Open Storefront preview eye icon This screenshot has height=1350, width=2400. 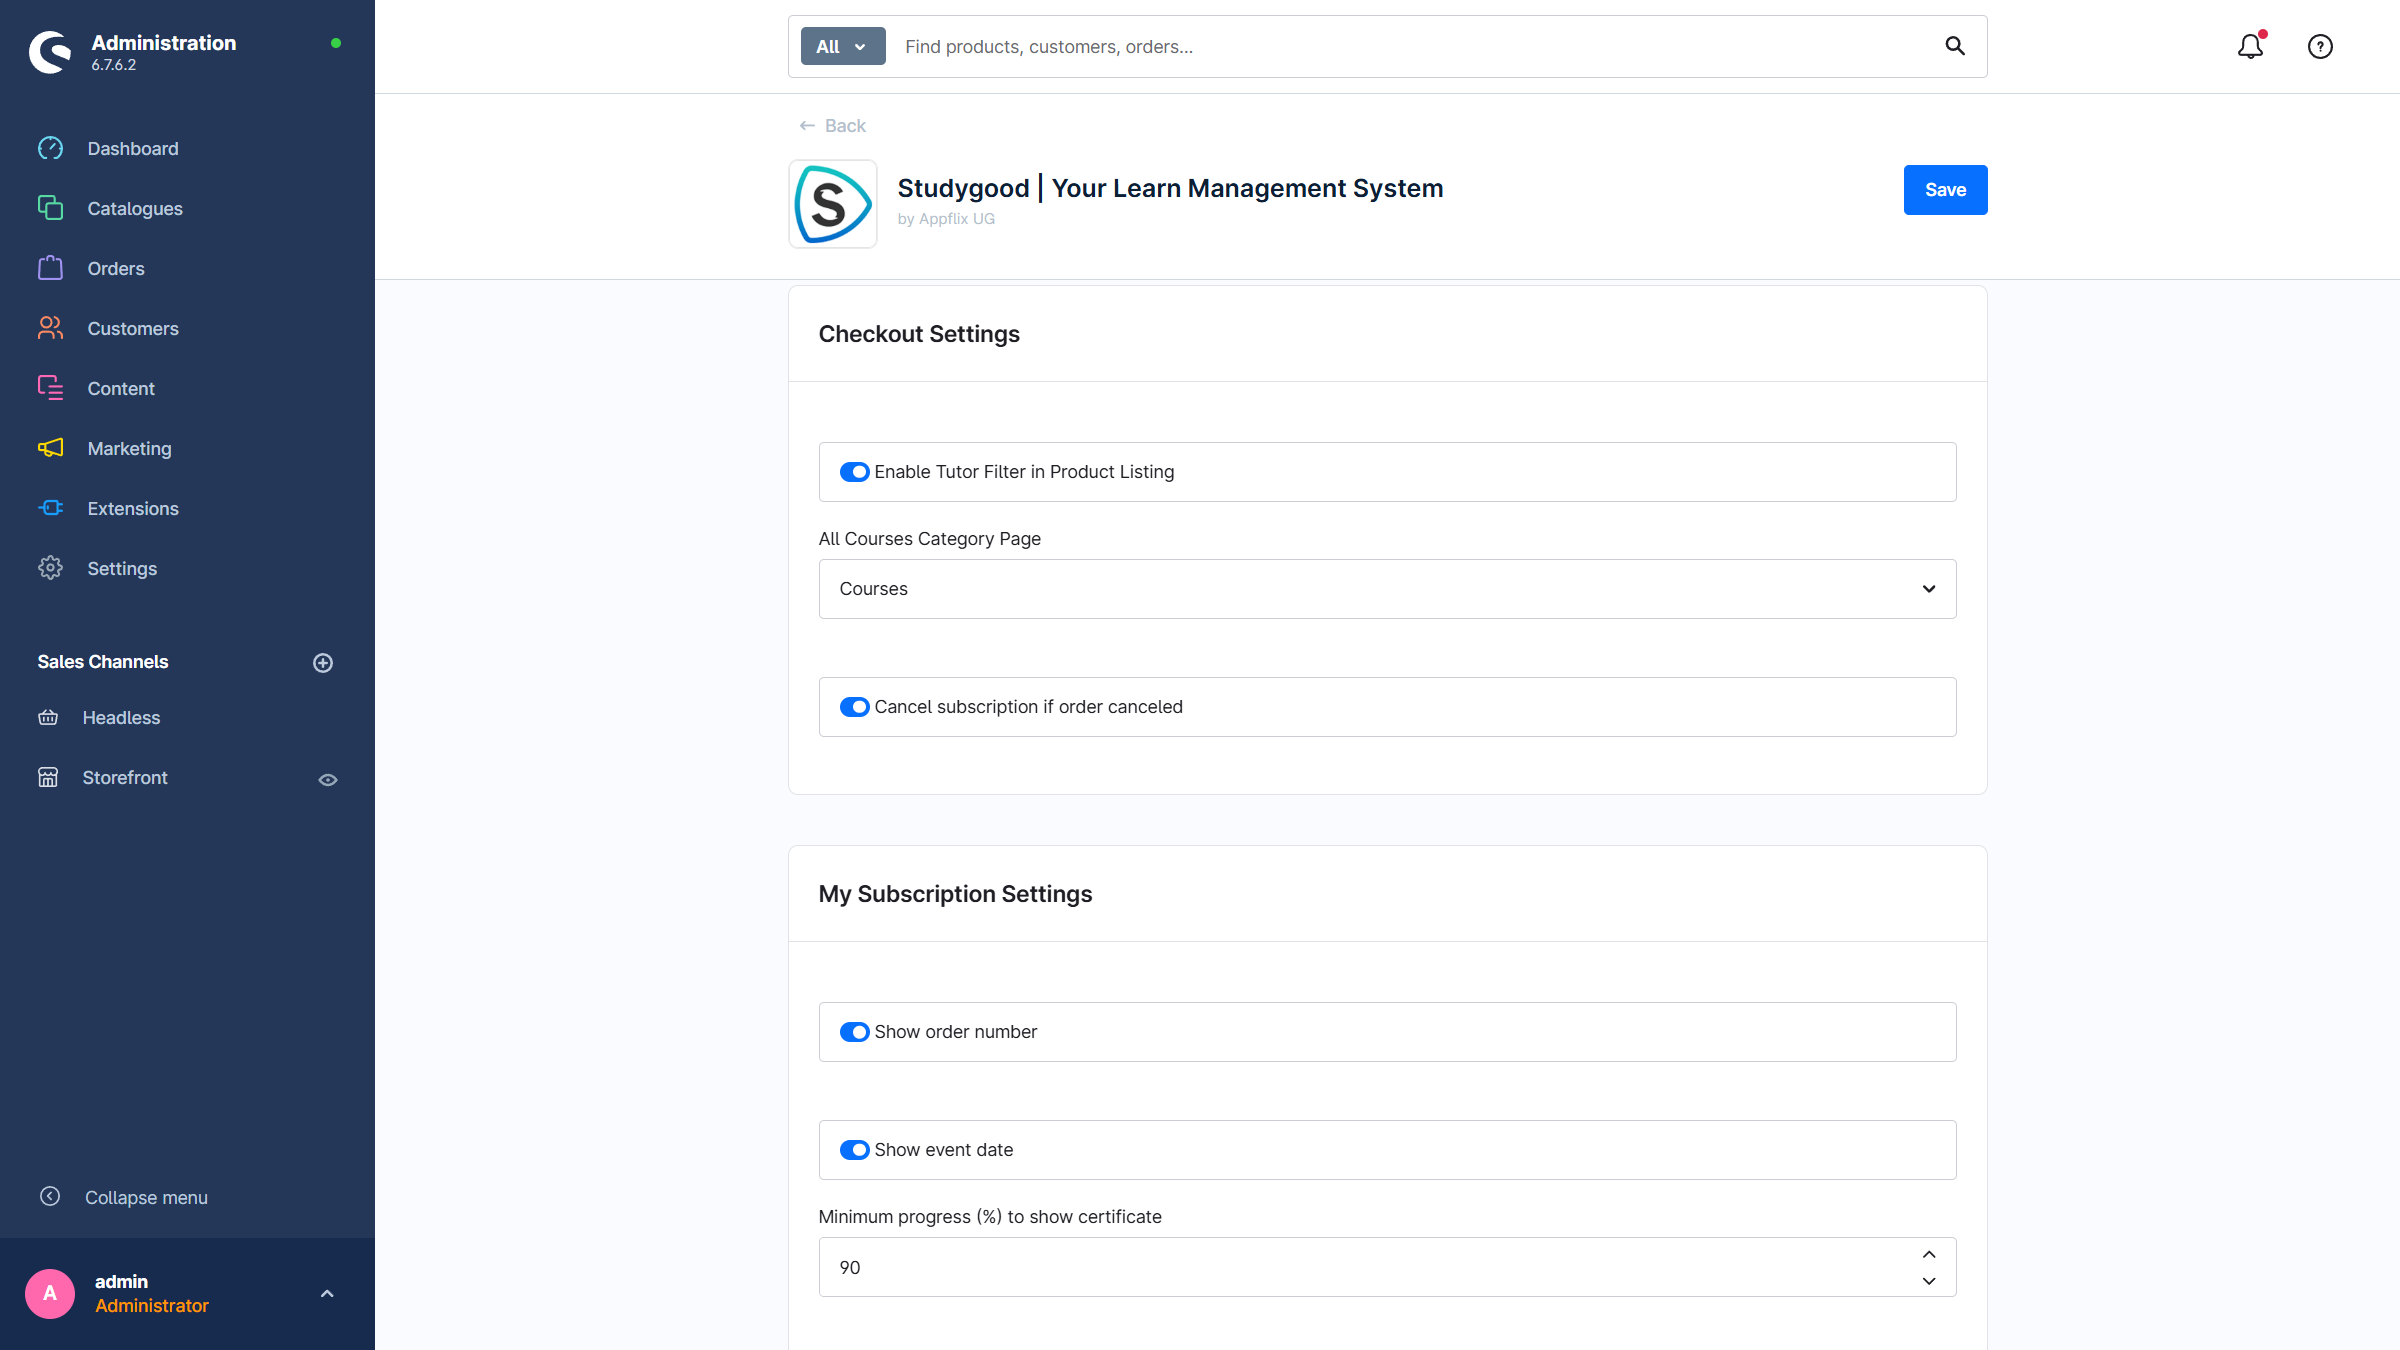327,780
